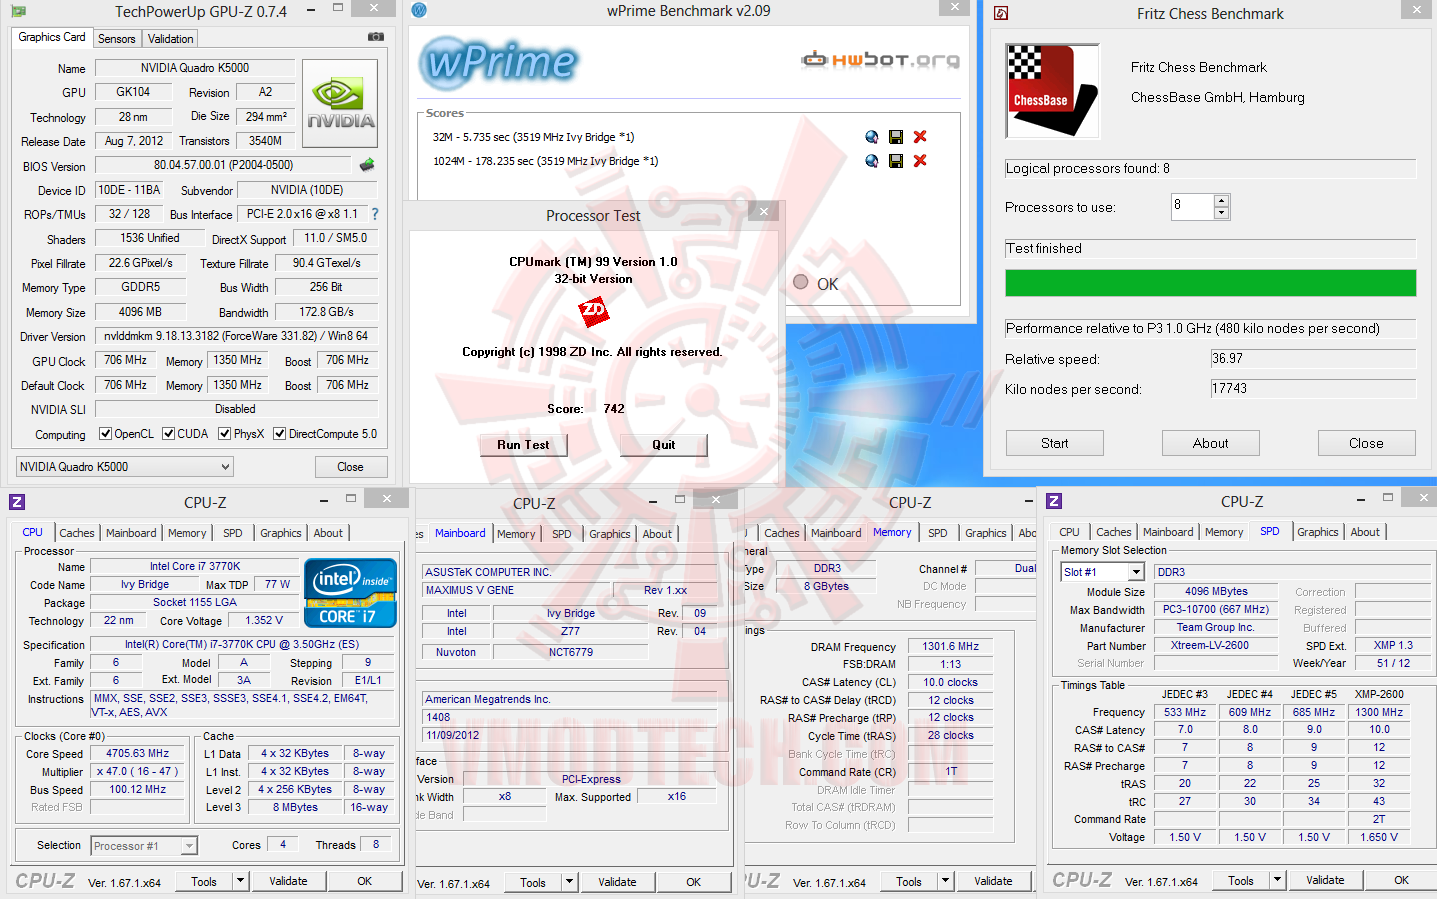The height and width of the screenshot is (899, 1437).
Task: Click the Relative speed value 36.97
Action: coord(1313,359)
